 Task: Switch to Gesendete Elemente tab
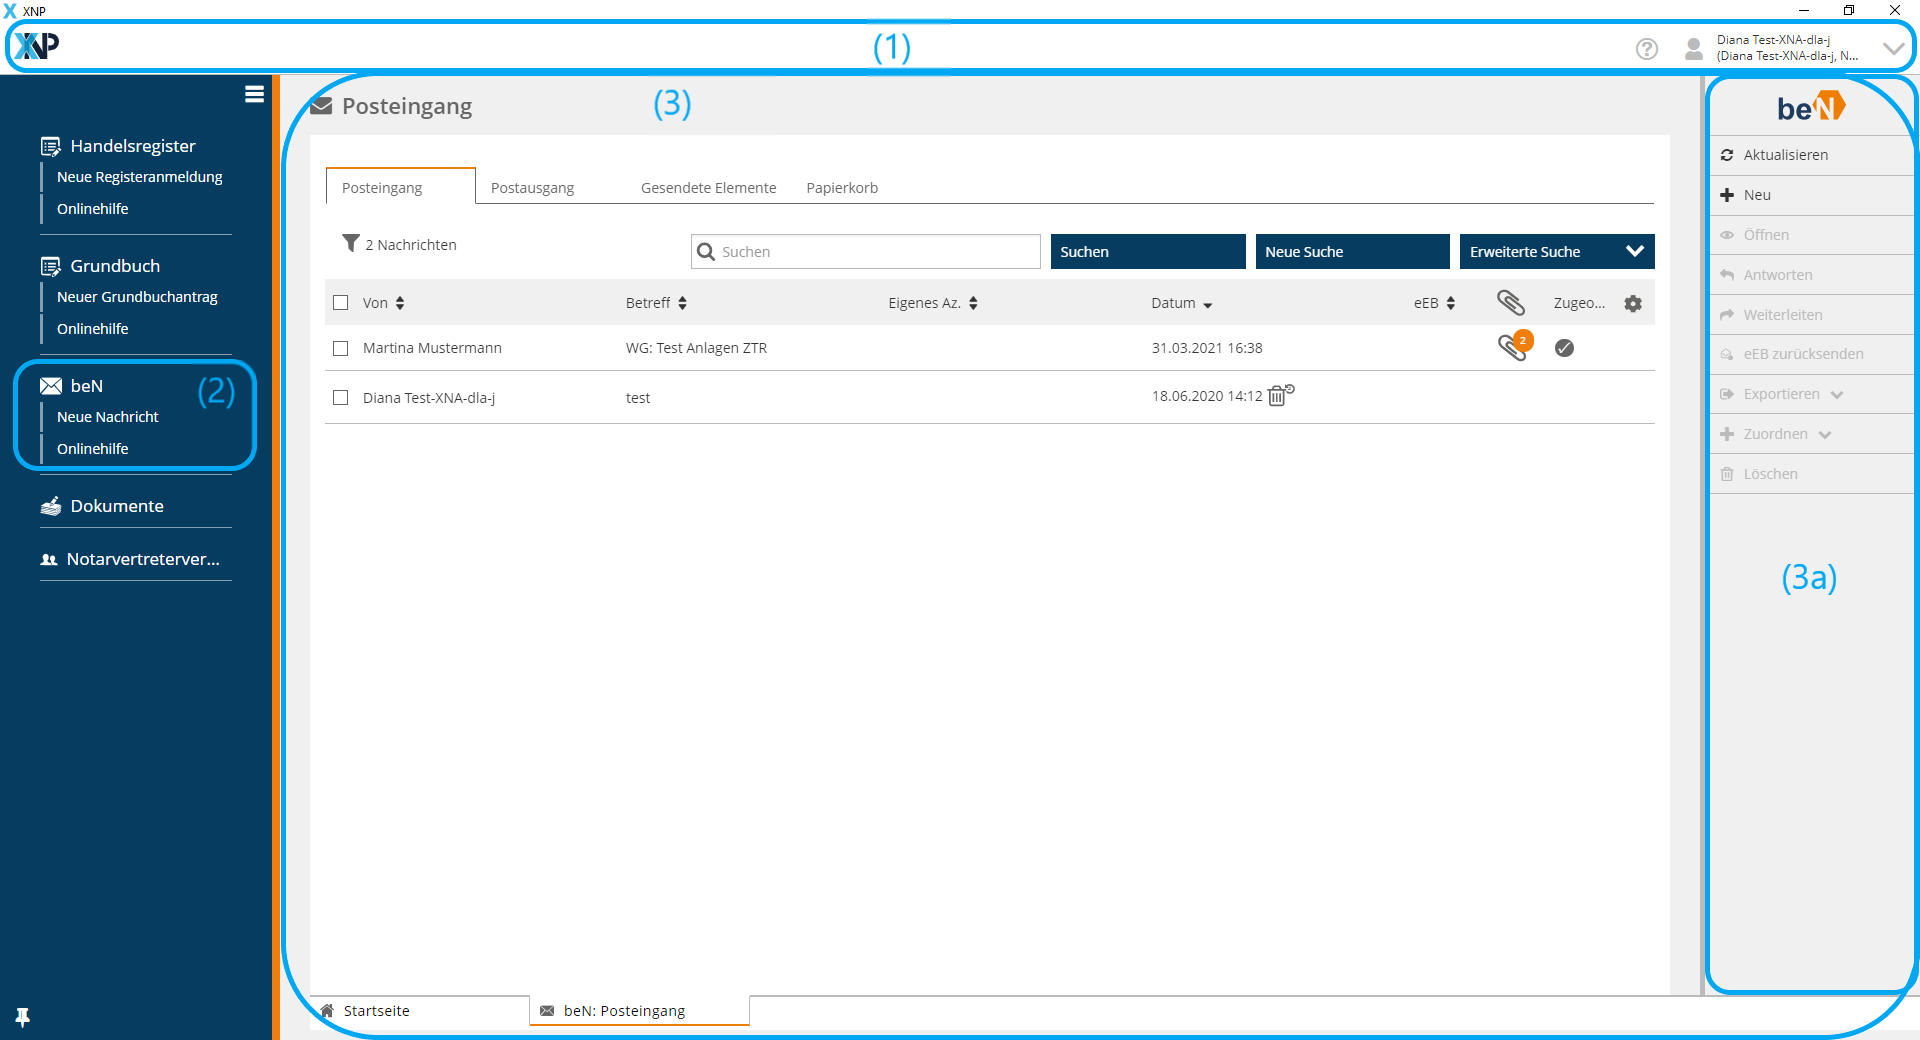coord(708,188)
